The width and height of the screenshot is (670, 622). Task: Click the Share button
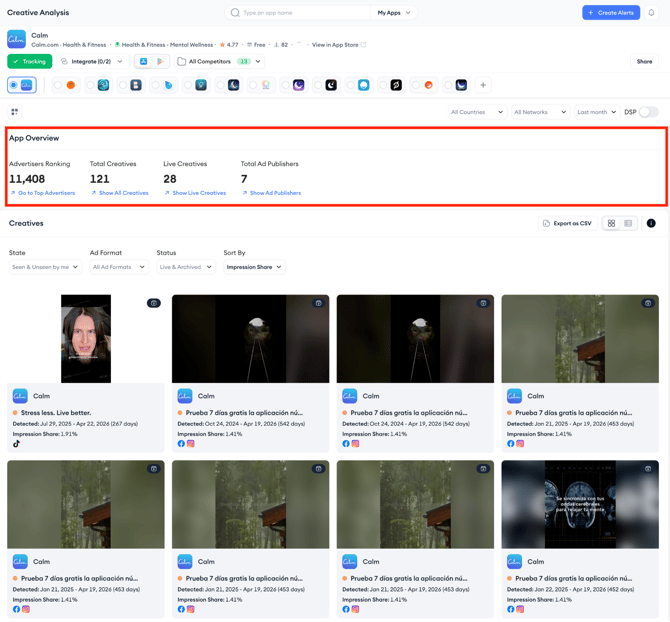coord(644,62)
